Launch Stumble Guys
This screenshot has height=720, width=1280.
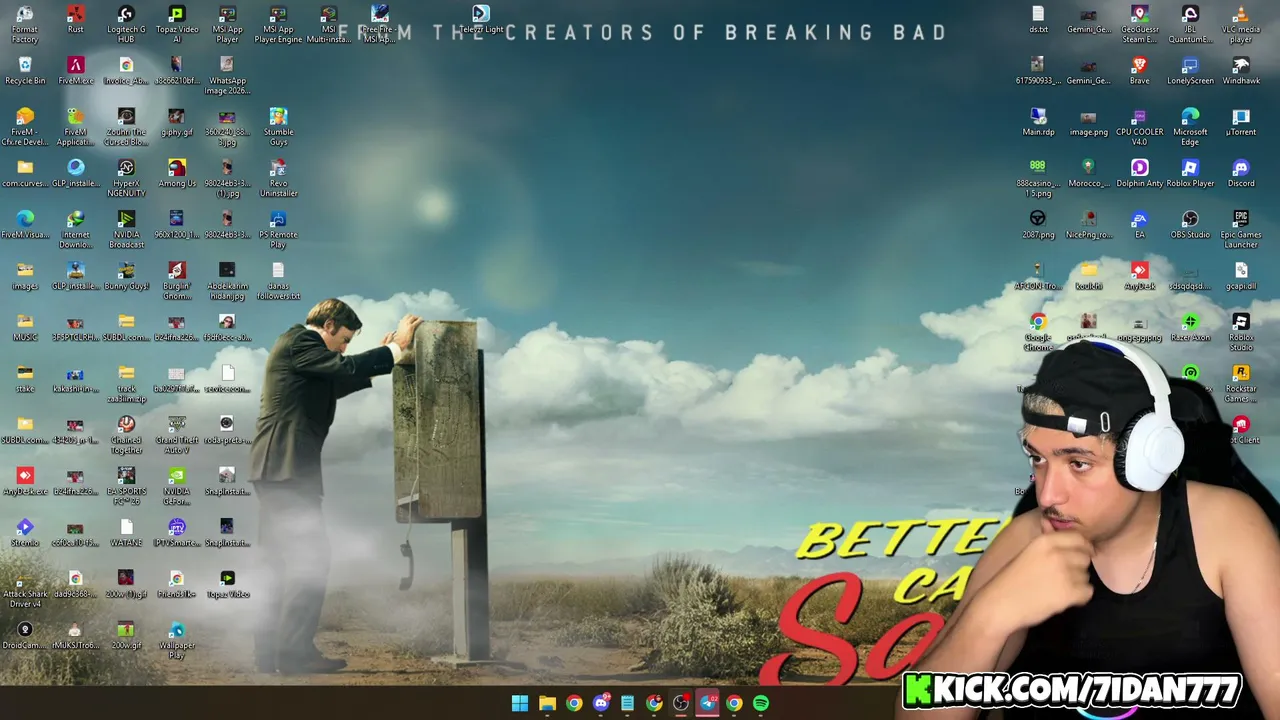[x=278, y=127]
